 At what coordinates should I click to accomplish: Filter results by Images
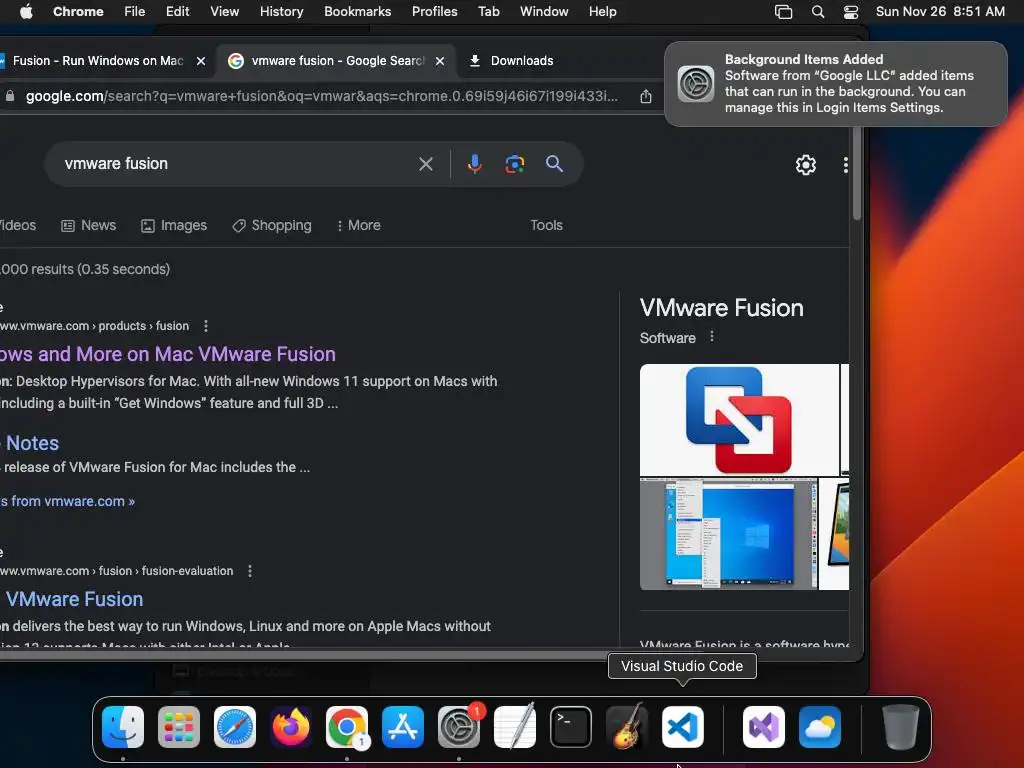(x=174, y=225)
